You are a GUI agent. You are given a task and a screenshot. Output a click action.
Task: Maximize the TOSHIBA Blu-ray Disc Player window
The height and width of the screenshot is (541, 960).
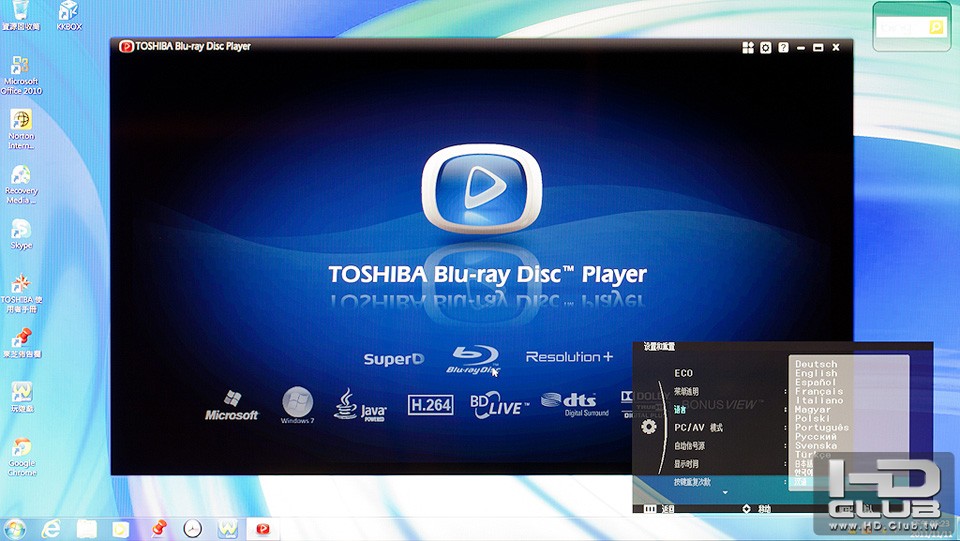[x=818, y=48]
